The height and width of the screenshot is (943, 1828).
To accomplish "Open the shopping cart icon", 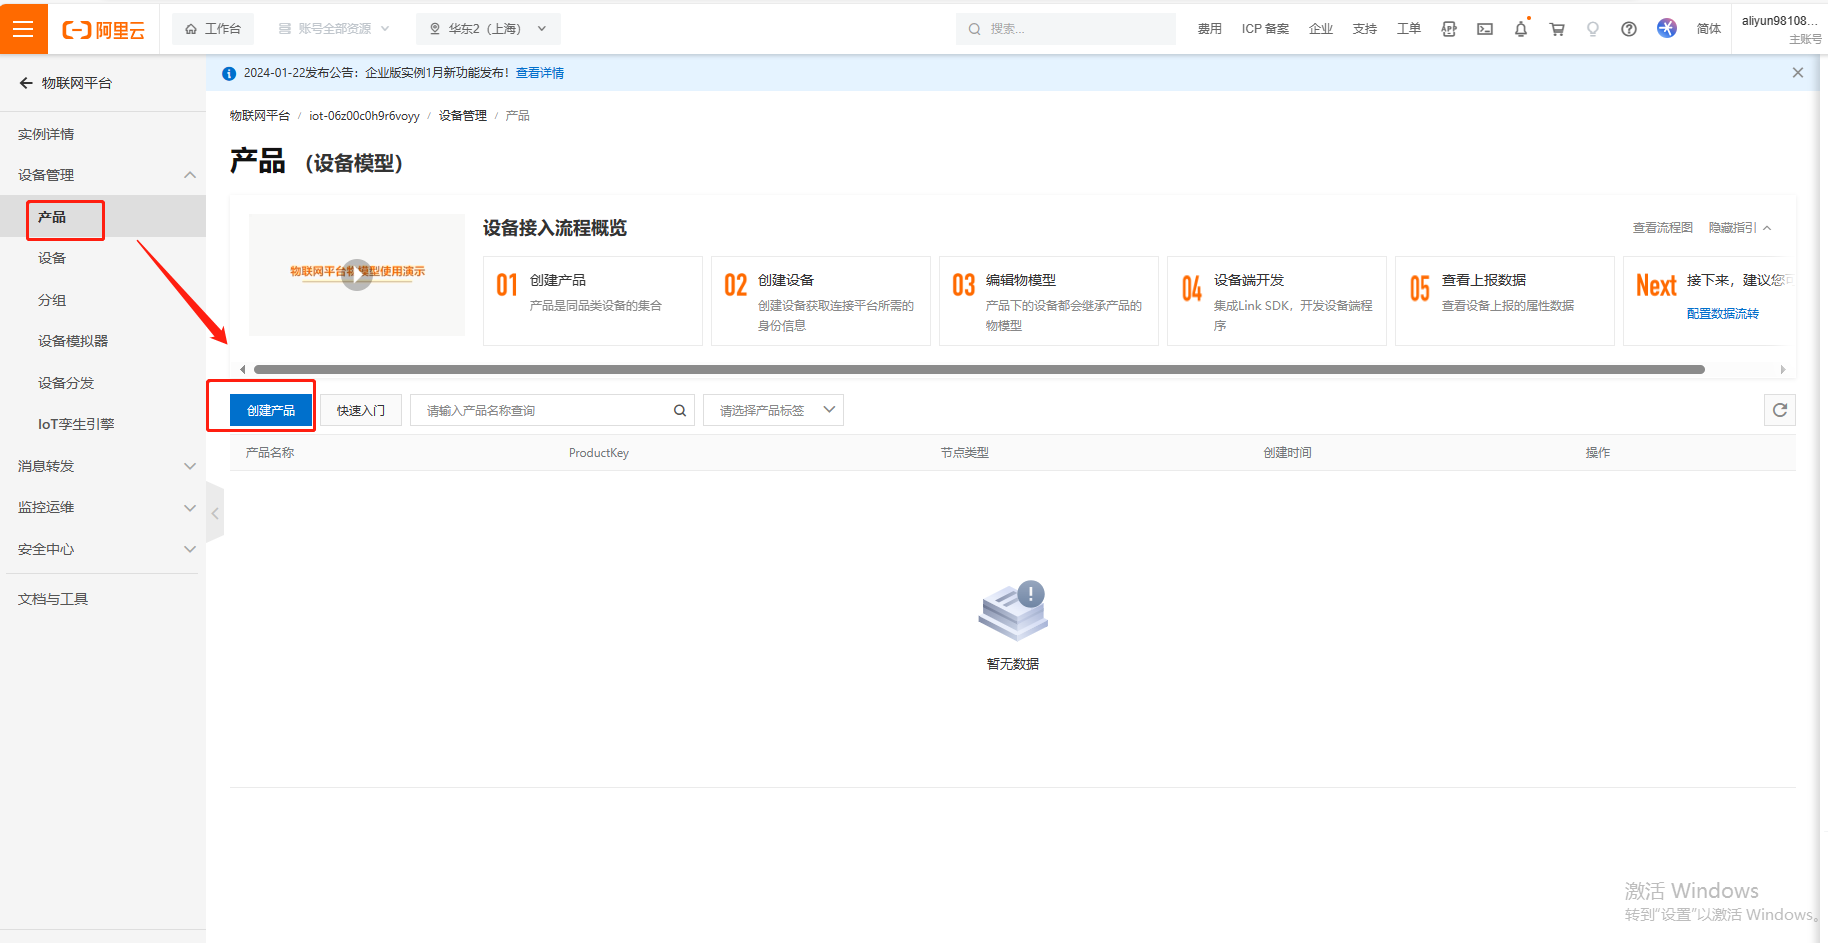I will click(x=1557, y=29).
